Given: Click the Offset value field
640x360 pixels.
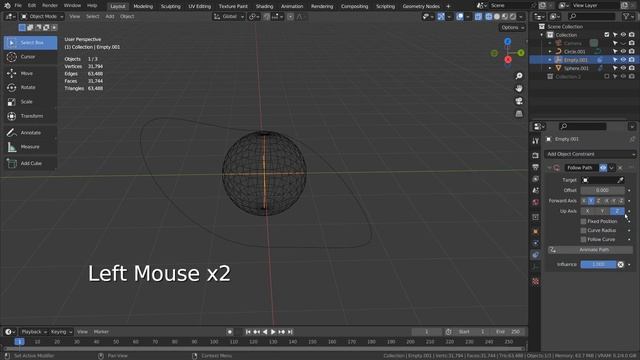Looking at the screenshot, I should pos(602,190).
